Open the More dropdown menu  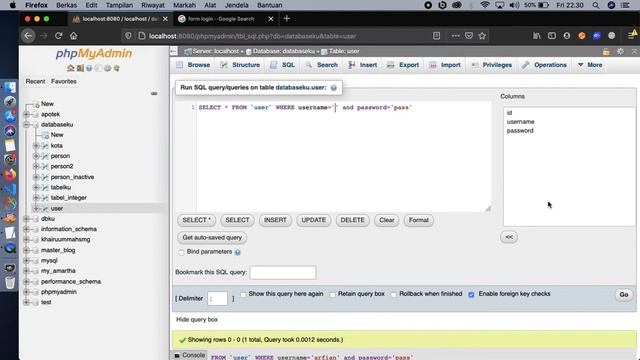590,65
